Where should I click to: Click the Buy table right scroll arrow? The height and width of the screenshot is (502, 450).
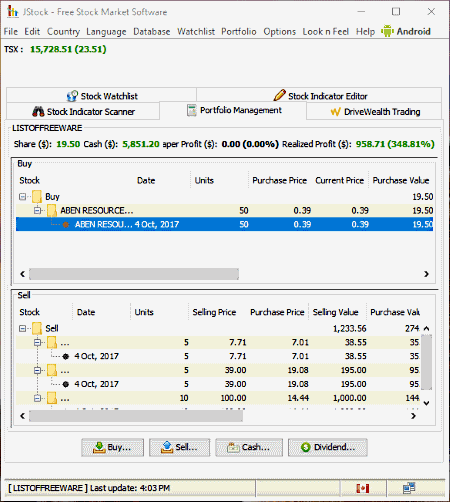[426, 274]
